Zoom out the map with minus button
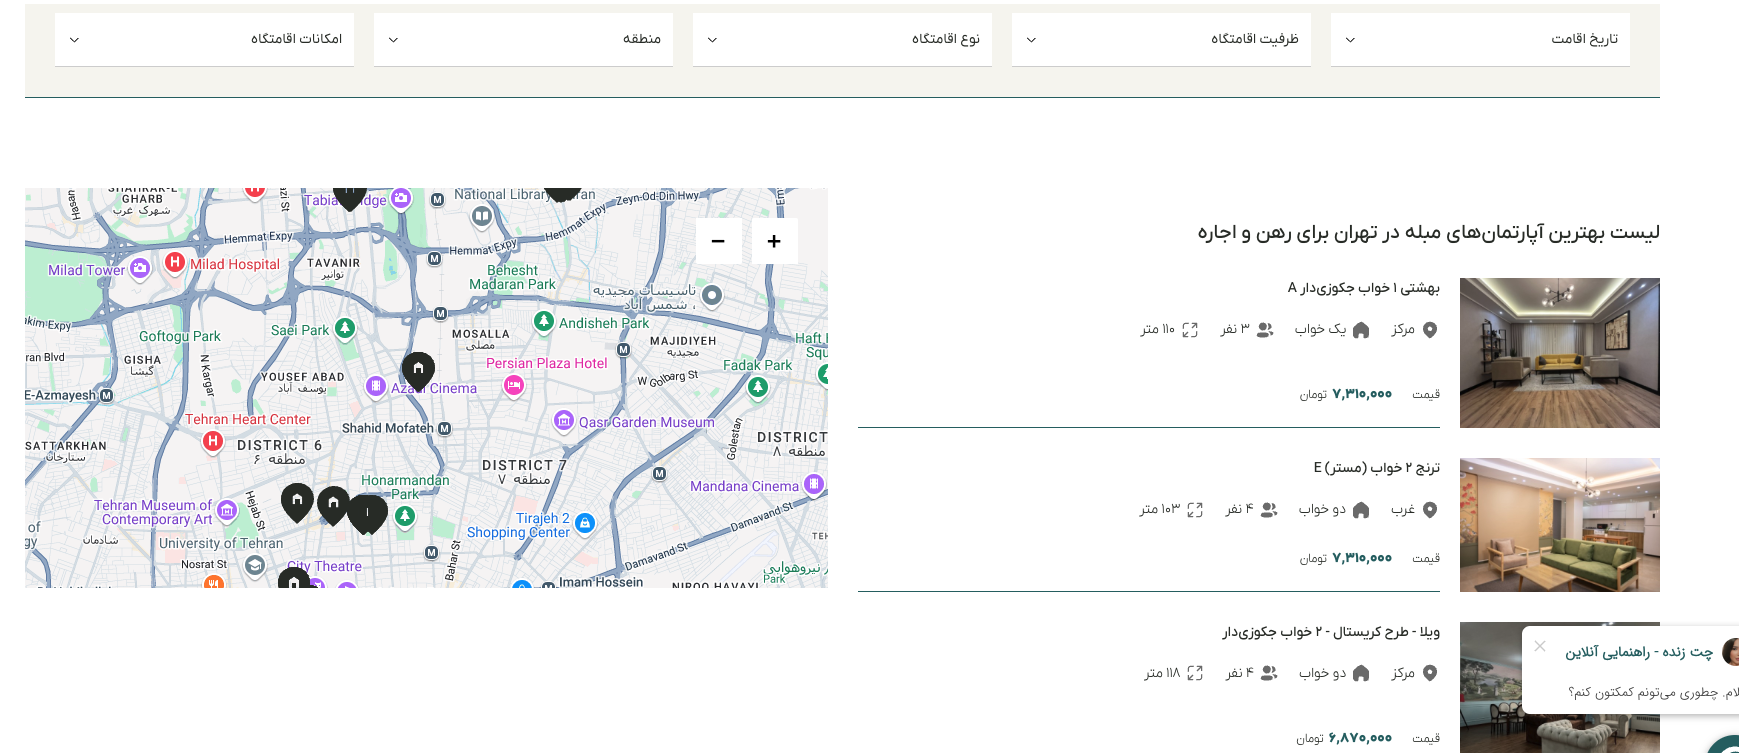Viewport: 1739px width, 753px height. [x=718, y=241]
